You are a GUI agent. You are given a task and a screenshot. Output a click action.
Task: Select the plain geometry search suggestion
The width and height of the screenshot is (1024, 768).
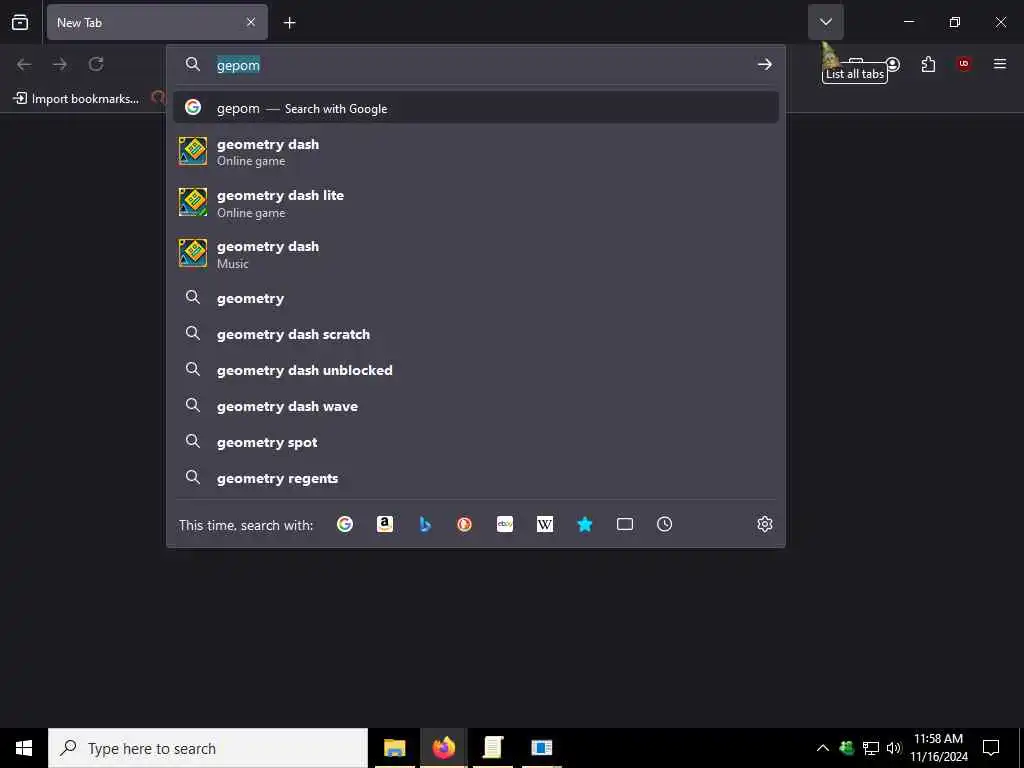coord(475,298)
